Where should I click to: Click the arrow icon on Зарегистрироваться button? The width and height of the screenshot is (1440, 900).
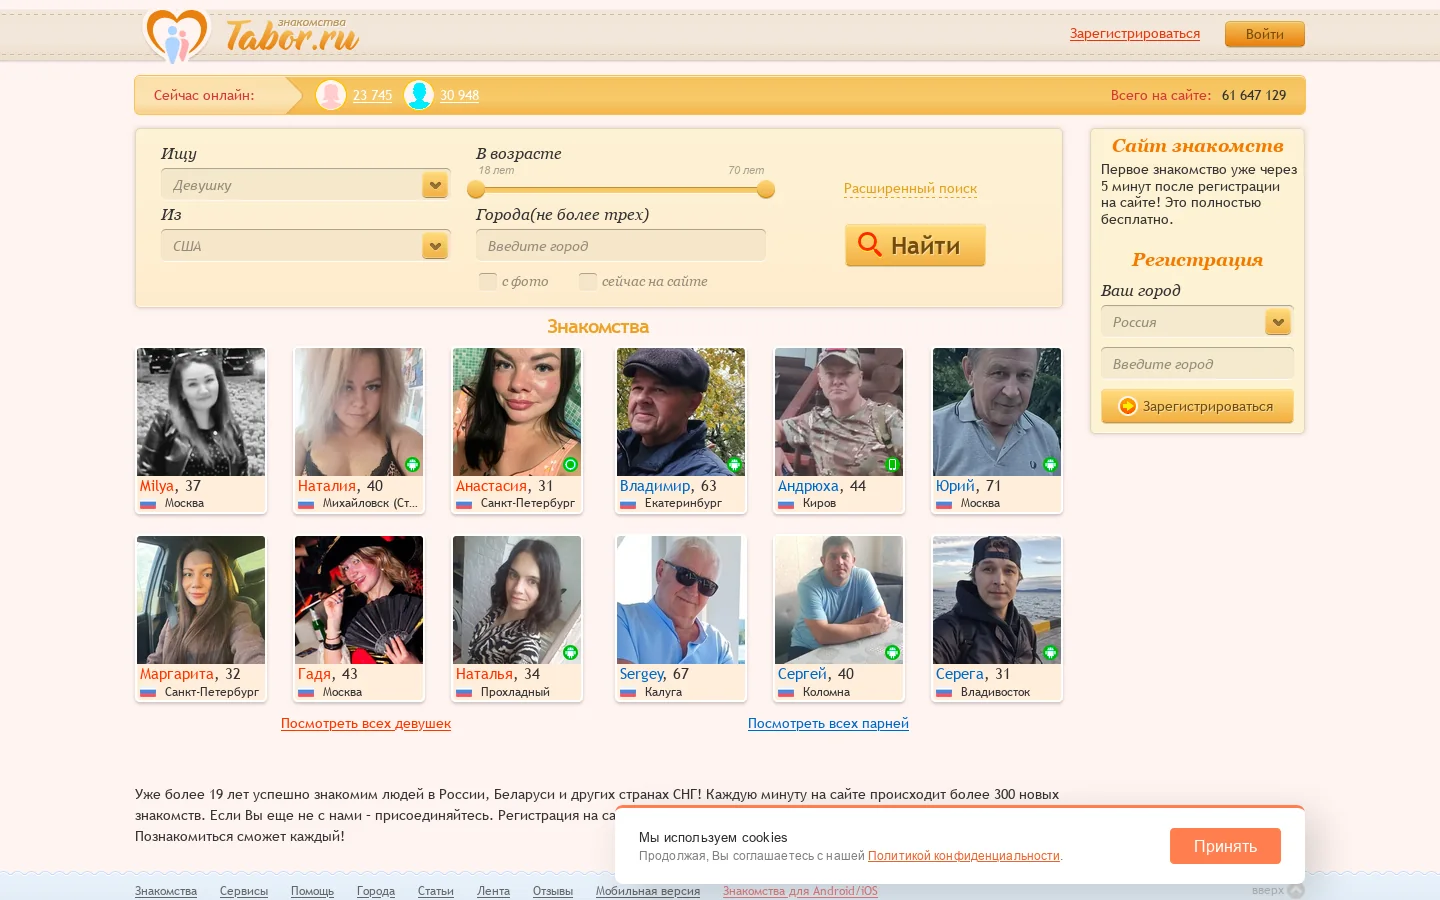(x=1127, y=406)
